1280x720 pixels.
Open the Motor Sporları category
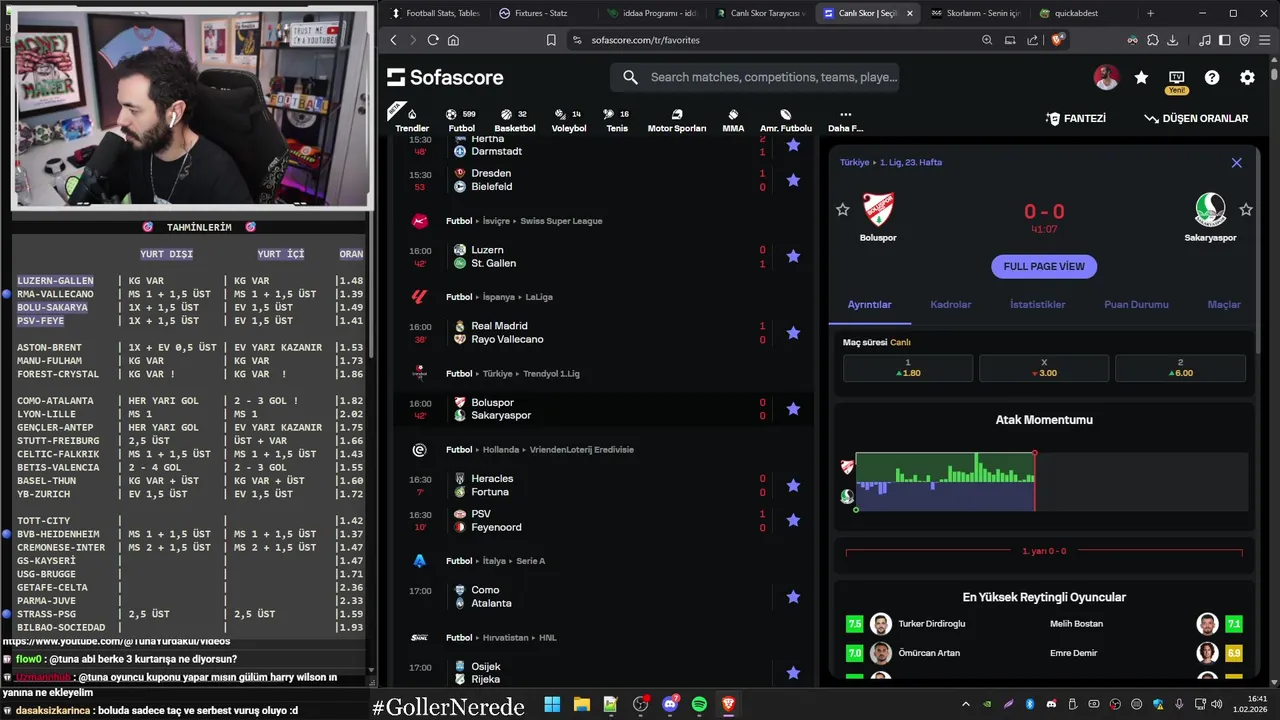pos(677,120)
